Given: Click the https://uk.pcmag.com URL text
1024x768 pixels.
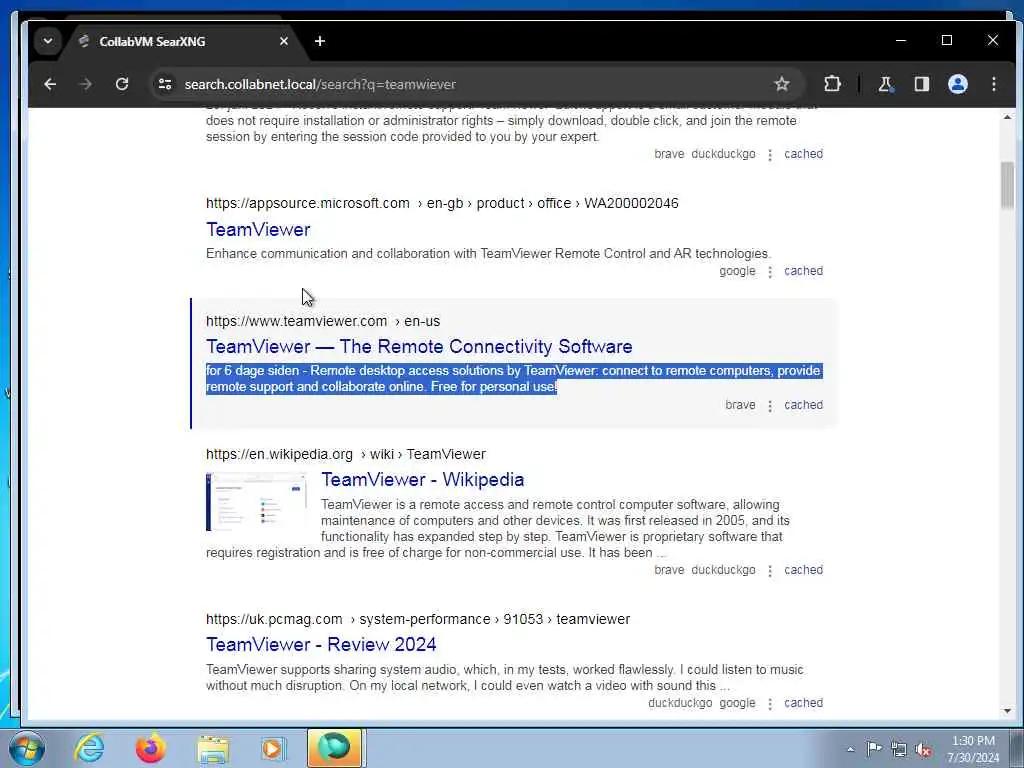Looking at the screenshot, I should (x=274, y=619).
